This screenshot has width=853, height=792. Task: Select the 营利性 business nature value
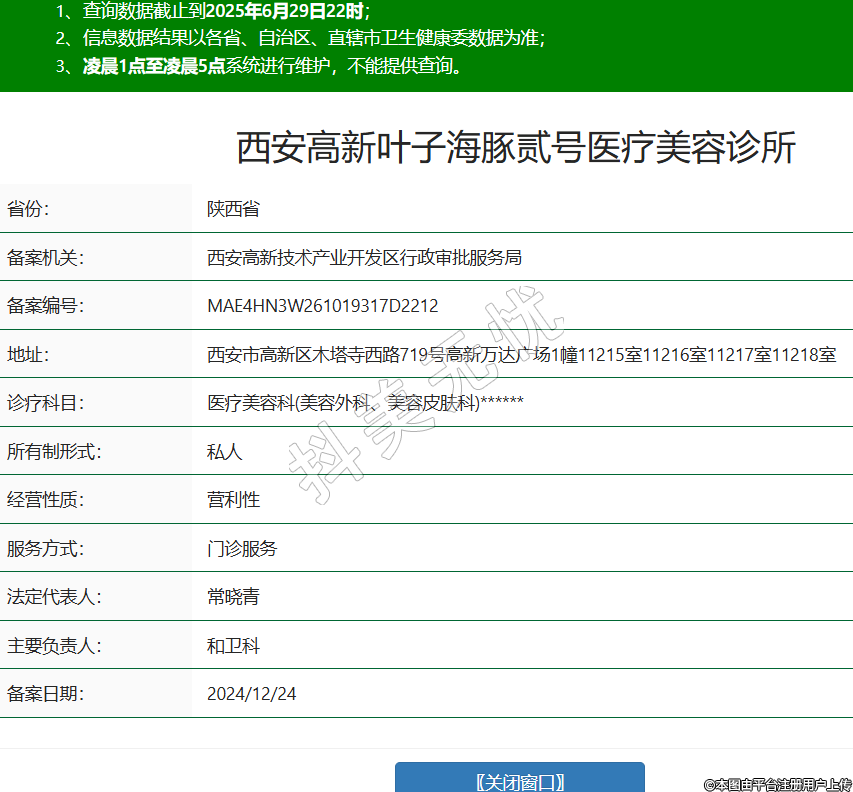click(x=233, y=500)
